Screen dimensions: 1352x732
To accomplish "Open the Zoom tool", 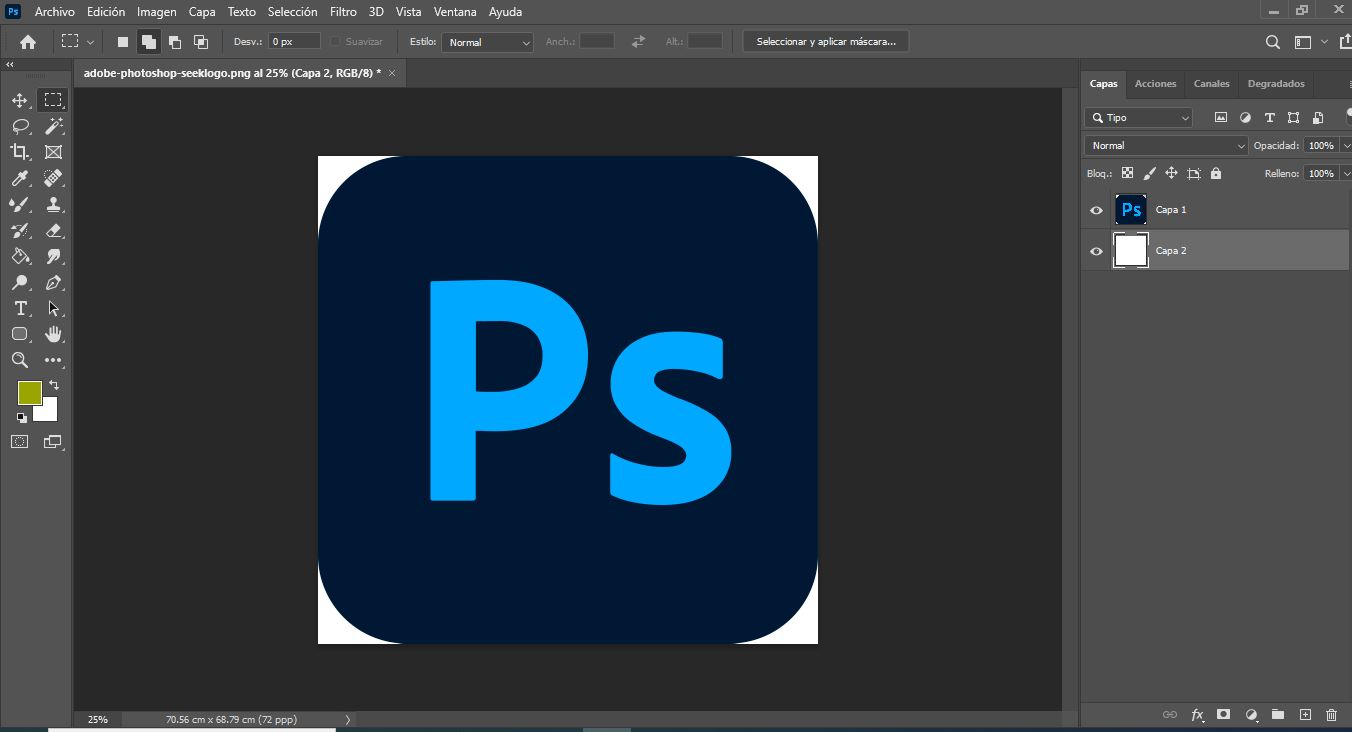I will click(x=19, y=360).
